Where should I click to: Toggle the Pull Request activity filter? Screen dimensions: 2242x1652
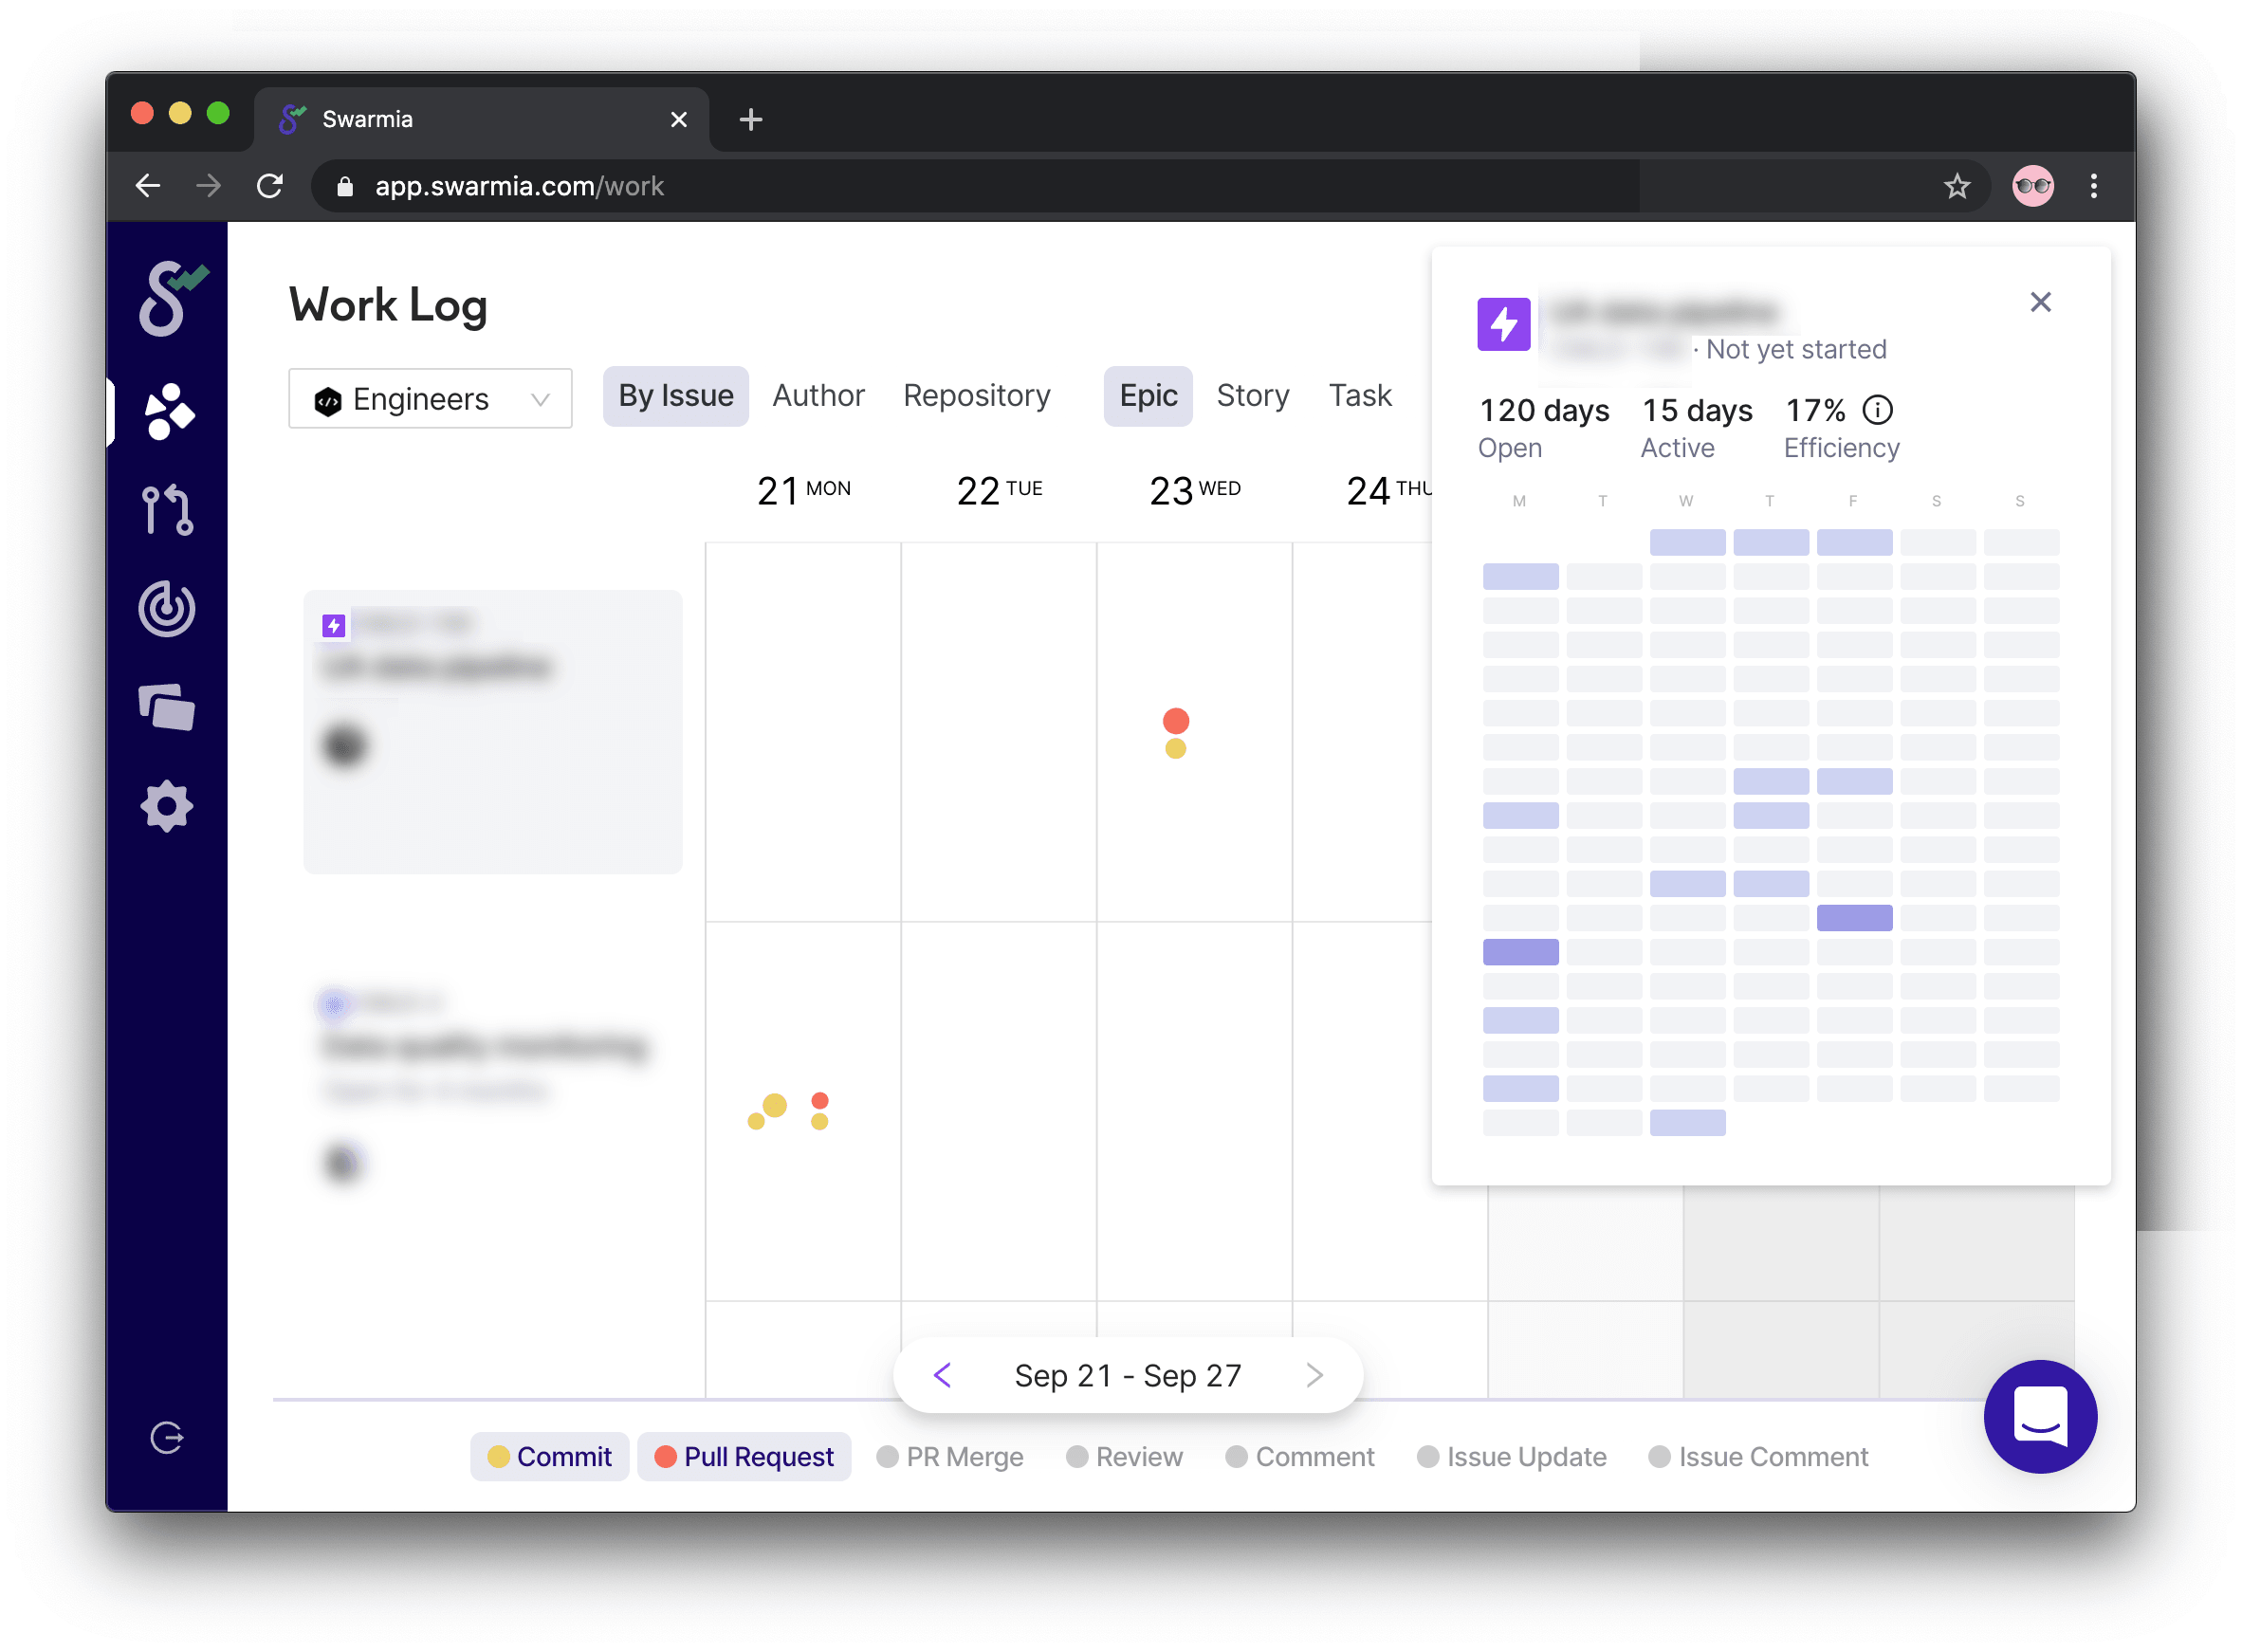pos(744,1457)
